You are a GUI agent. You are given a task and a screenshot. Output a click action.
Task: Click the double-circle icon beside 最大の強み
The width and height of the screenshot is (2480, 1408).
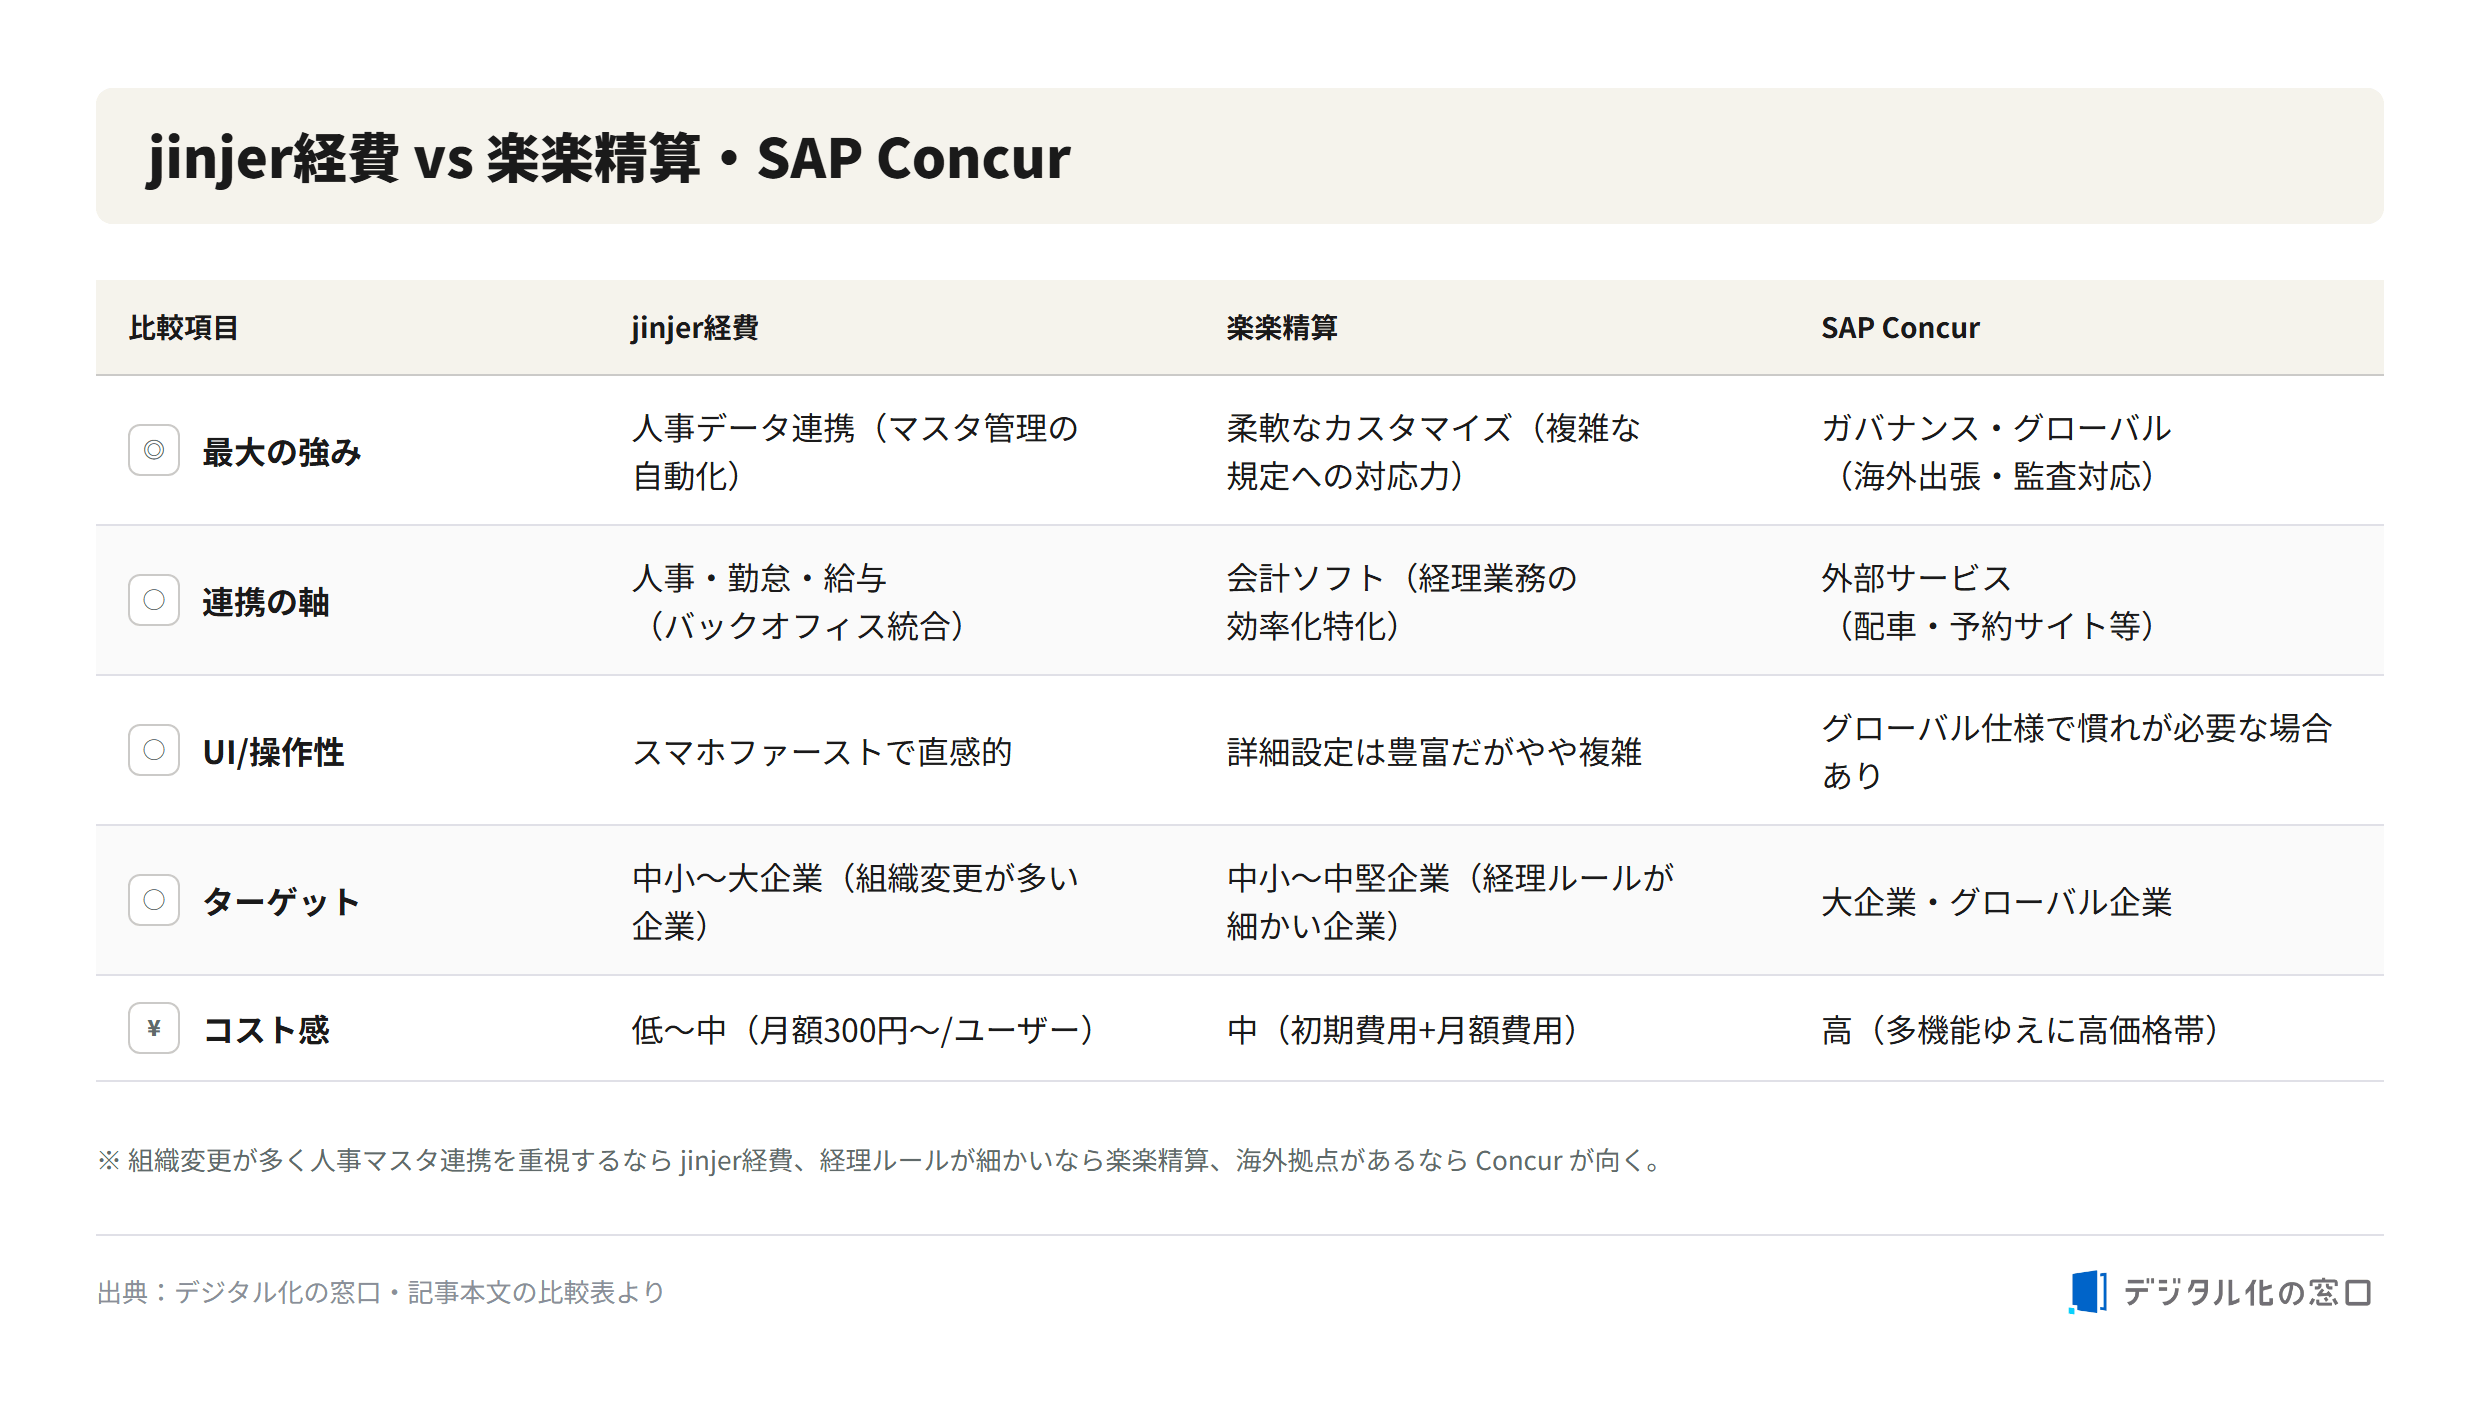click(x=154, y=450)
